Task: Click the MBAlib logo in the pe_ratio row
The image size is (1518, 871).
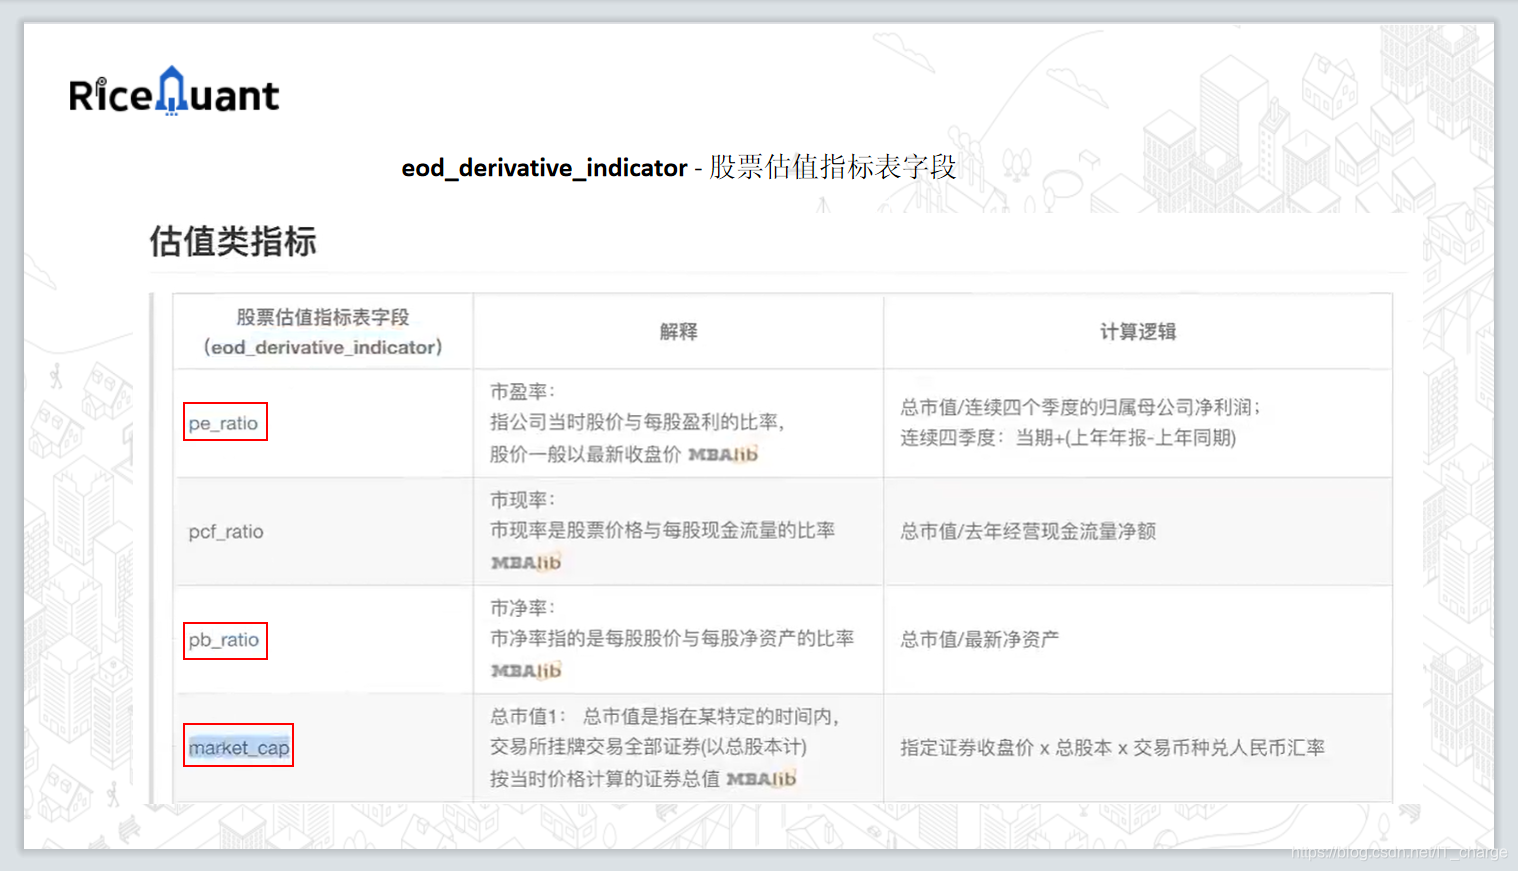Action: click(x=723, y=454)
